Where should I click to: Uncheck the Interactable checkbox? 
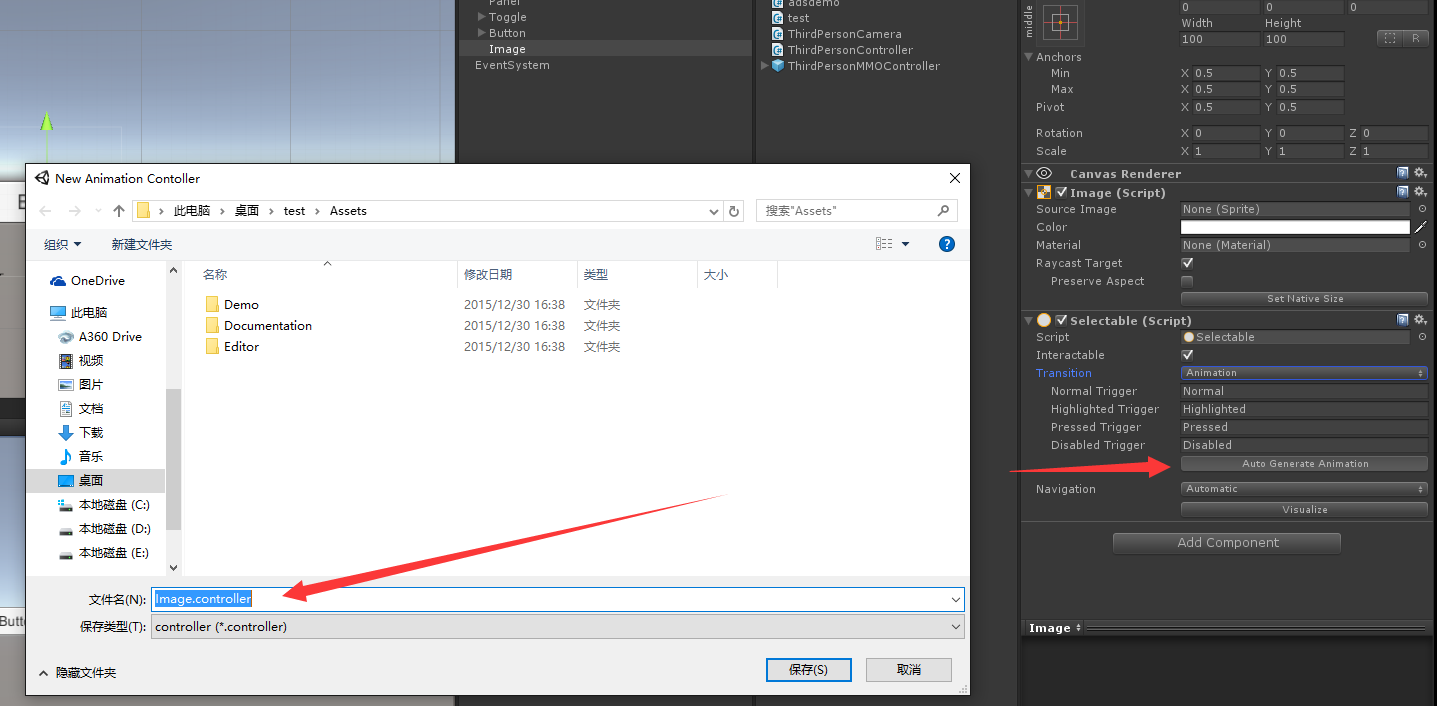coord(1187,355)
